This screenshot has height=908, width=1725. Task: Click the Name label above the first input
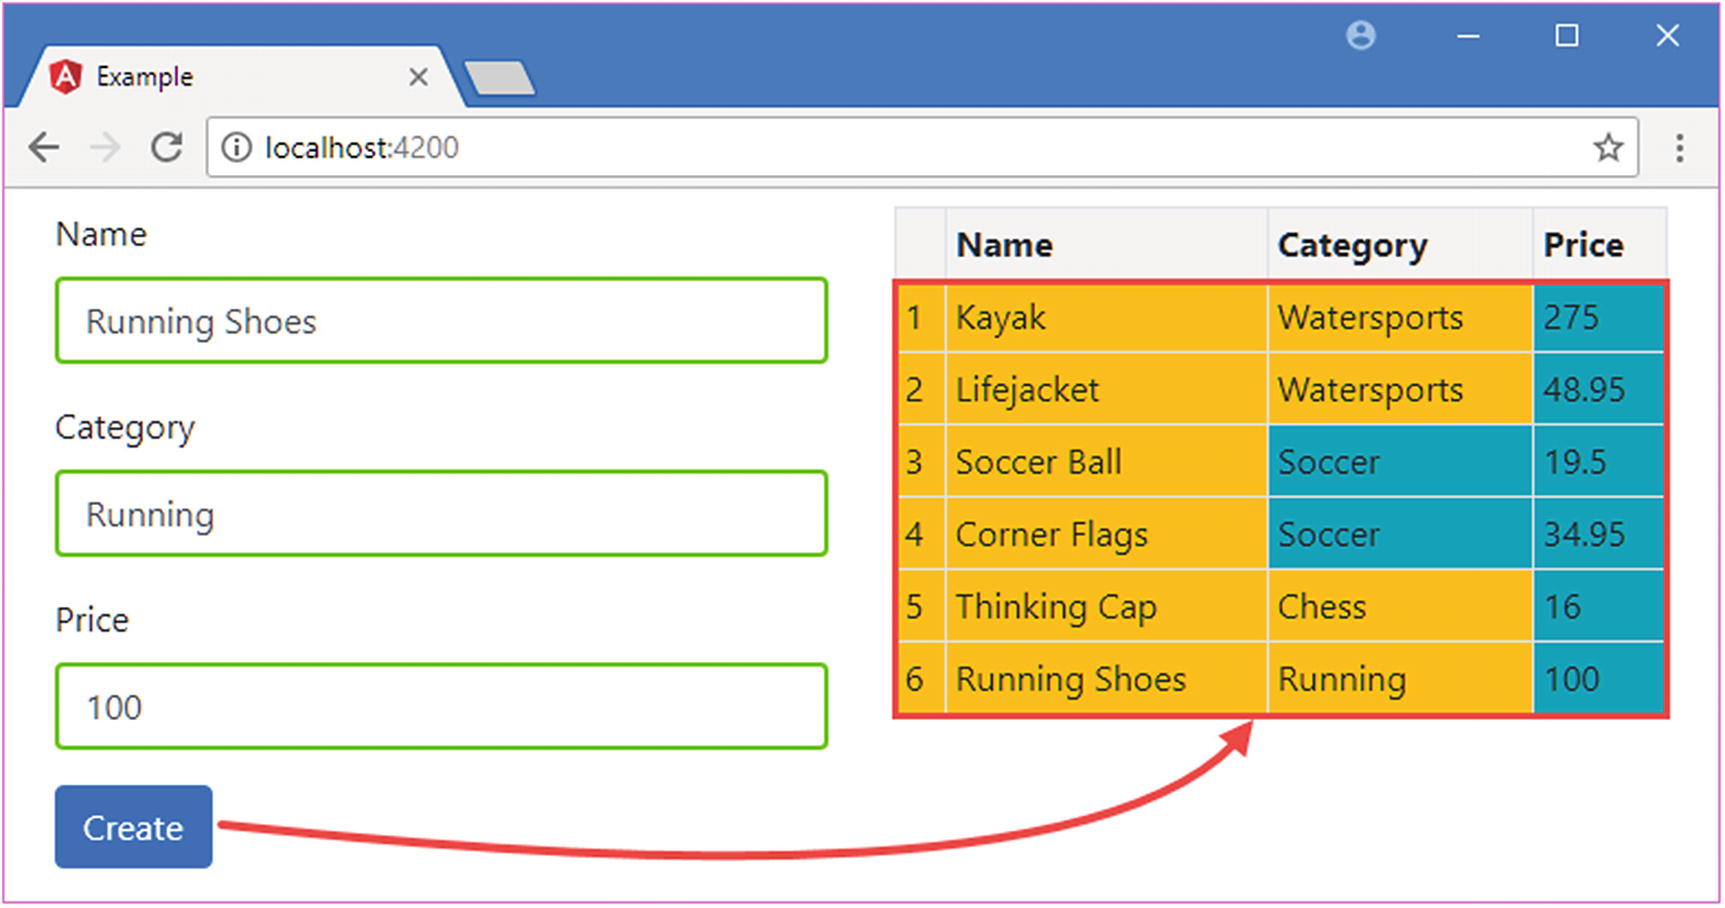(101, 234)
